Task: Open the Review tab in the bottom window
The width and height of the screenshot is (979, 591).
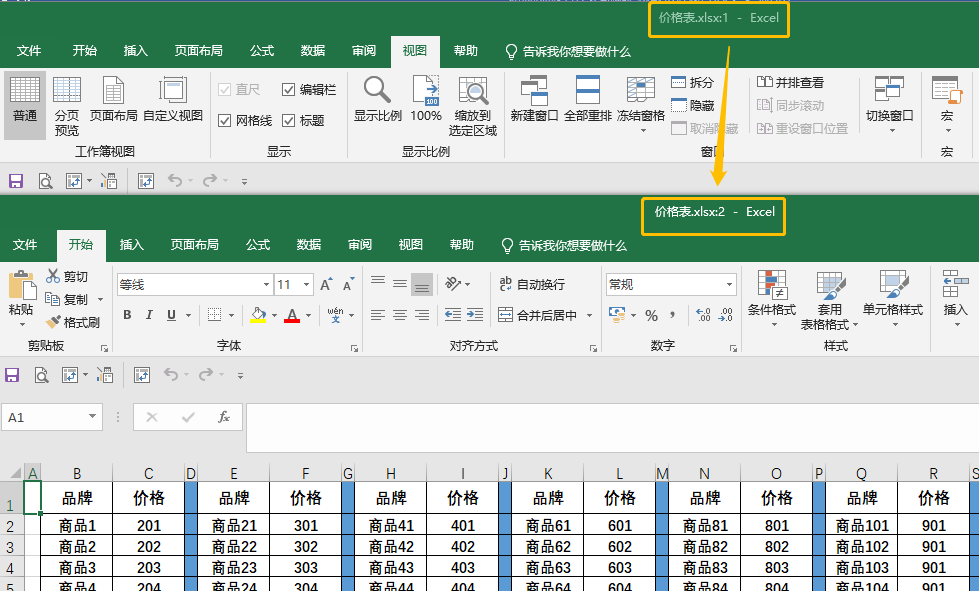Action: click(360, 245)
